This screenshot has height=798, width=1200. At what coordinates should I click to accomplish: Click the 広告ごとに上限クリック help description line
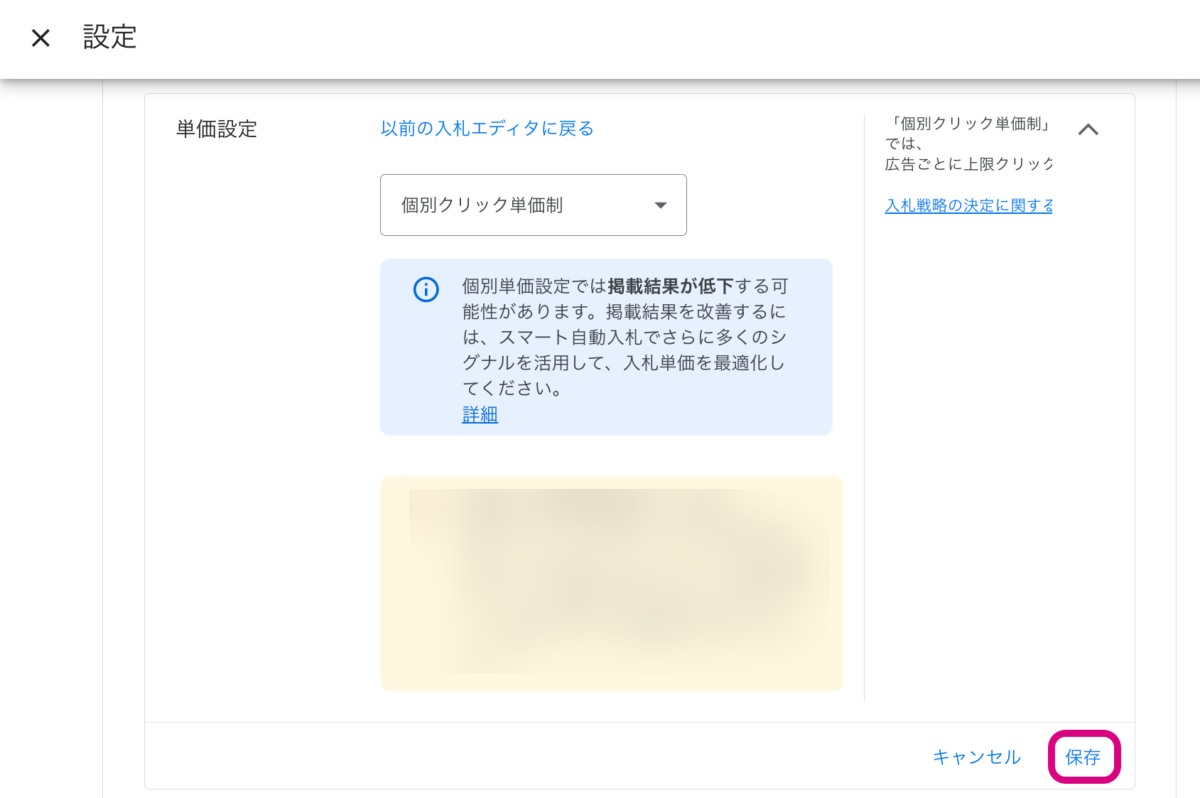[x=968, y=163]
